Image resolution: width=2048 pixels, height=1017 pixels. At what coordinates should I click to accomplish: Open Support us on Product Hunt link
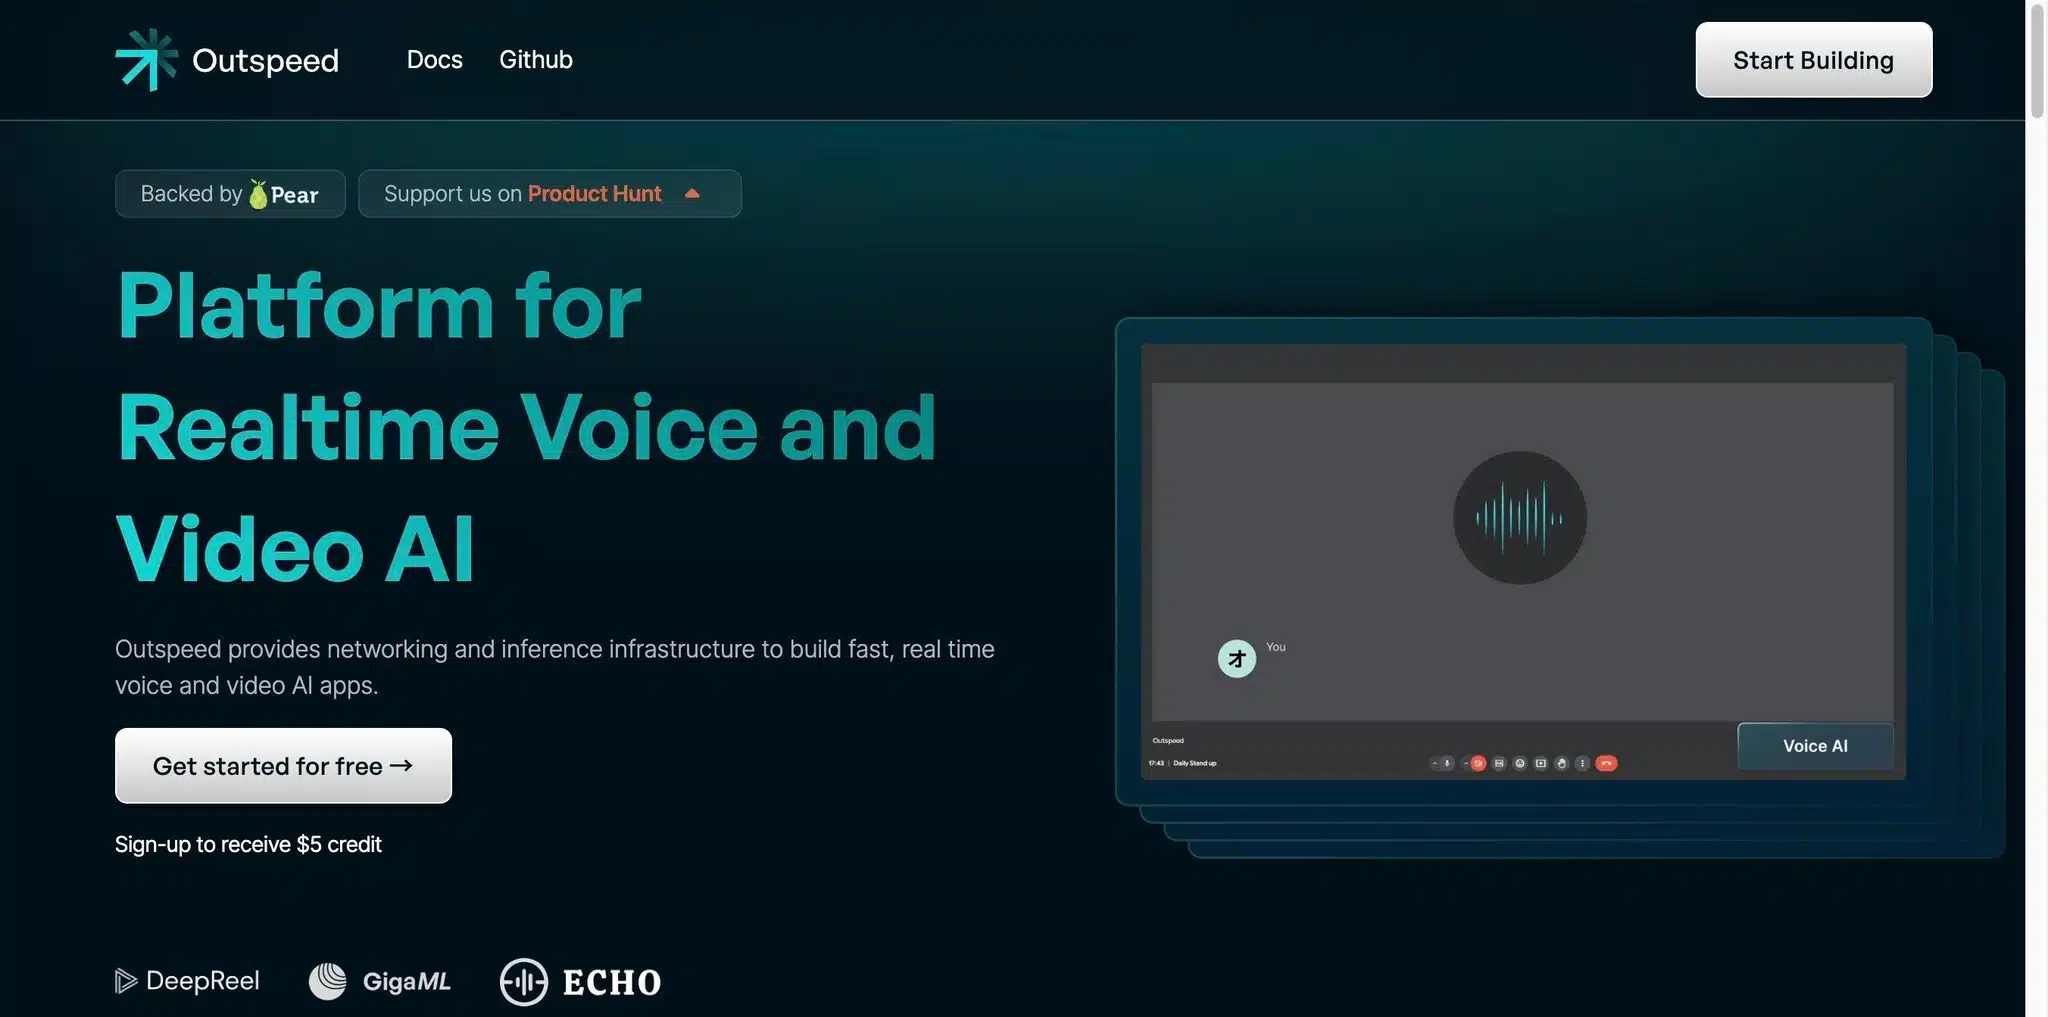click(549, 194)
